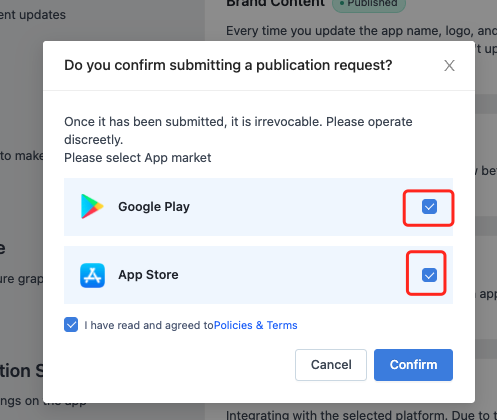
Task: Click the Google Play triangle logo icon
Action: click(92, 206)
